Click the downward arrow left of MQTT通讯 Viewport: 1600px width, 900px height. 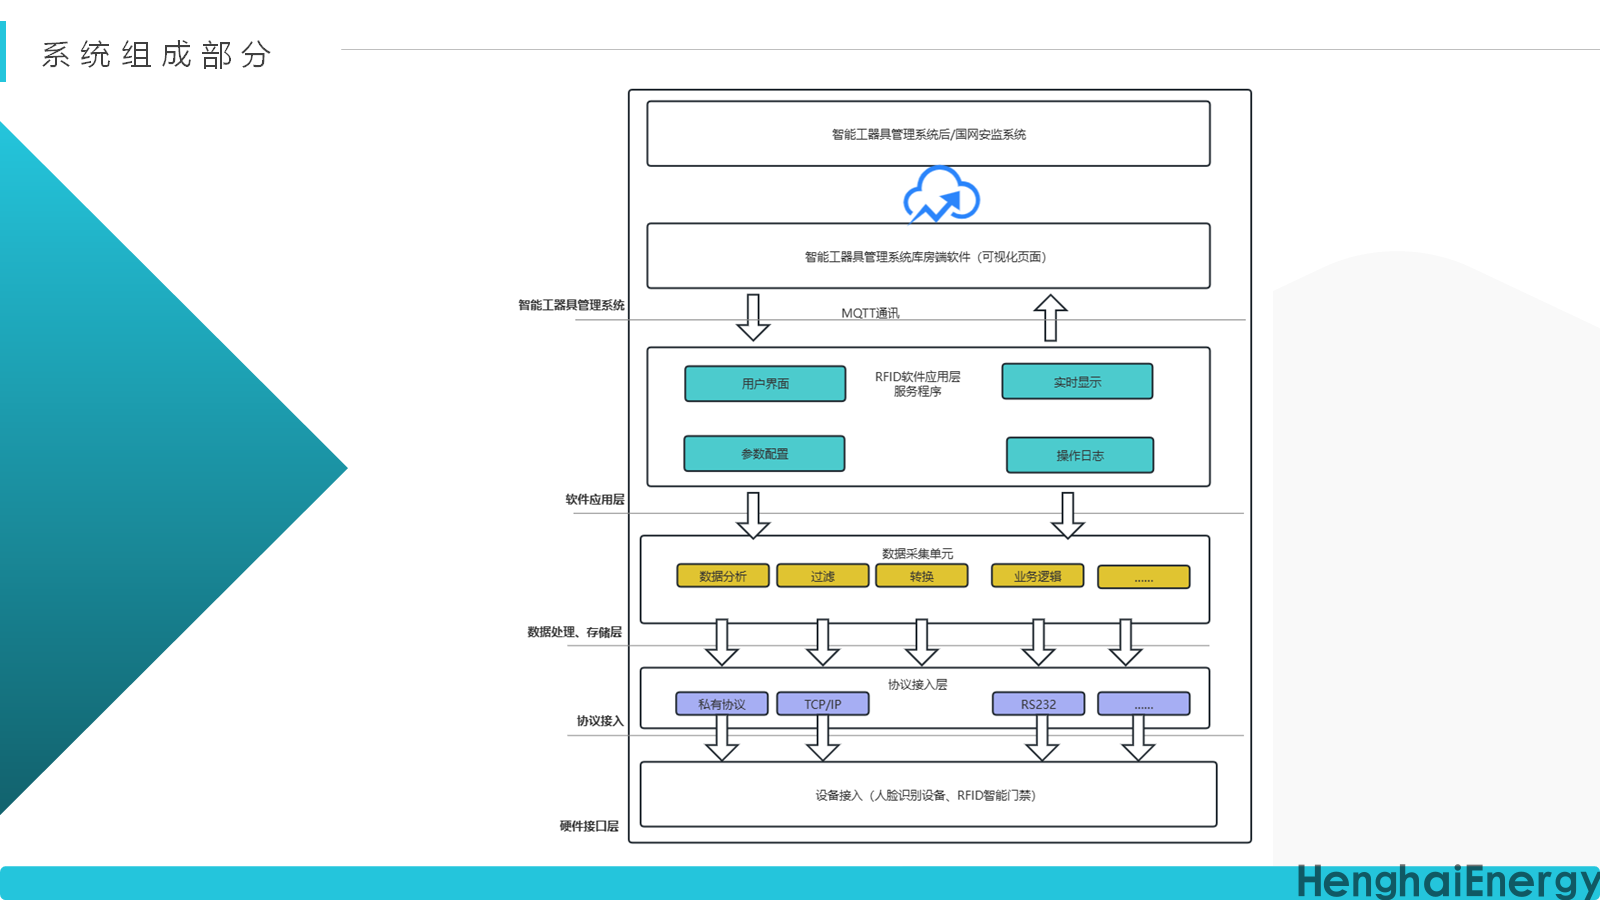click(x=753, y=317)
